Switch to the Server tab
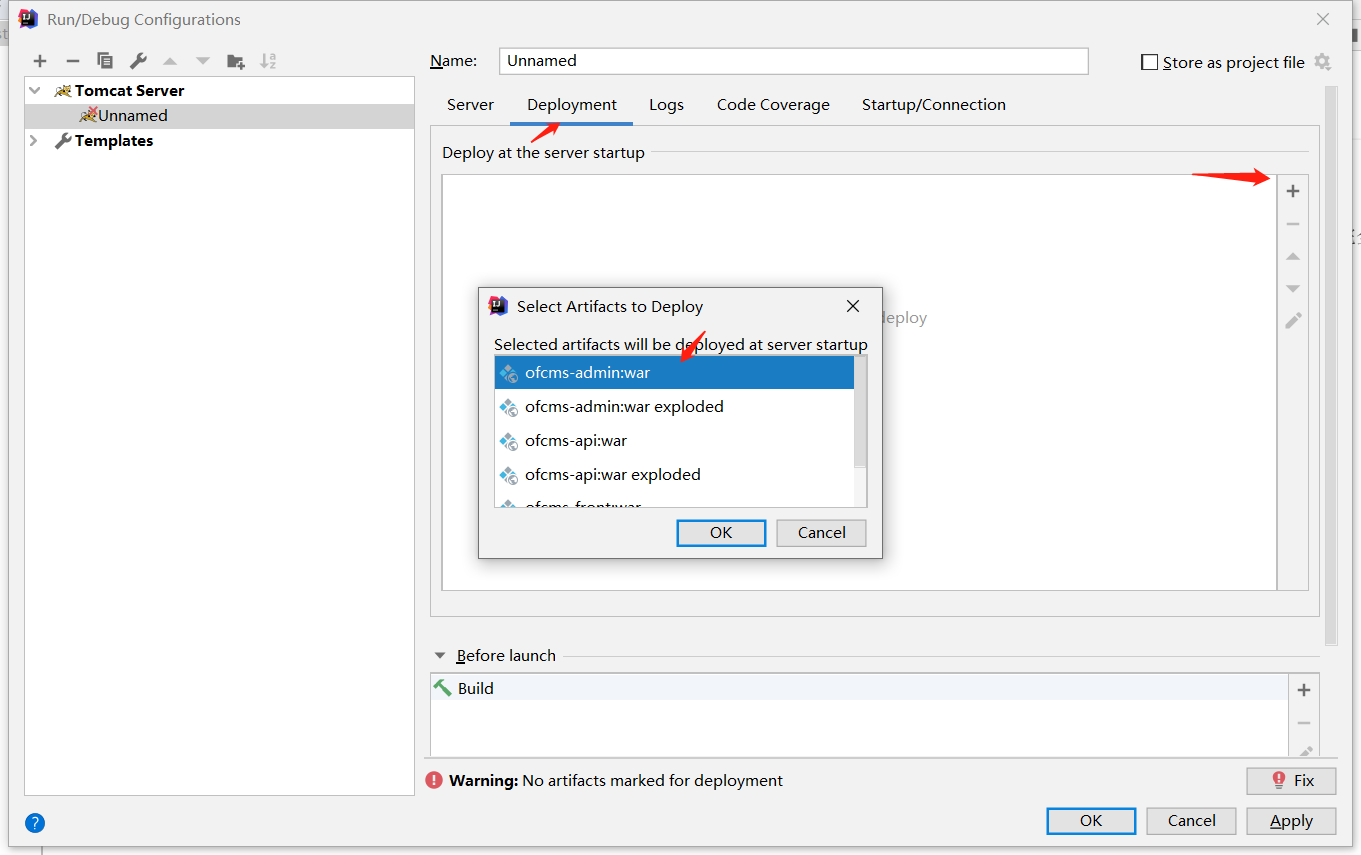Viewport: 1361px width, 855px height. click(x=470, y=105)
